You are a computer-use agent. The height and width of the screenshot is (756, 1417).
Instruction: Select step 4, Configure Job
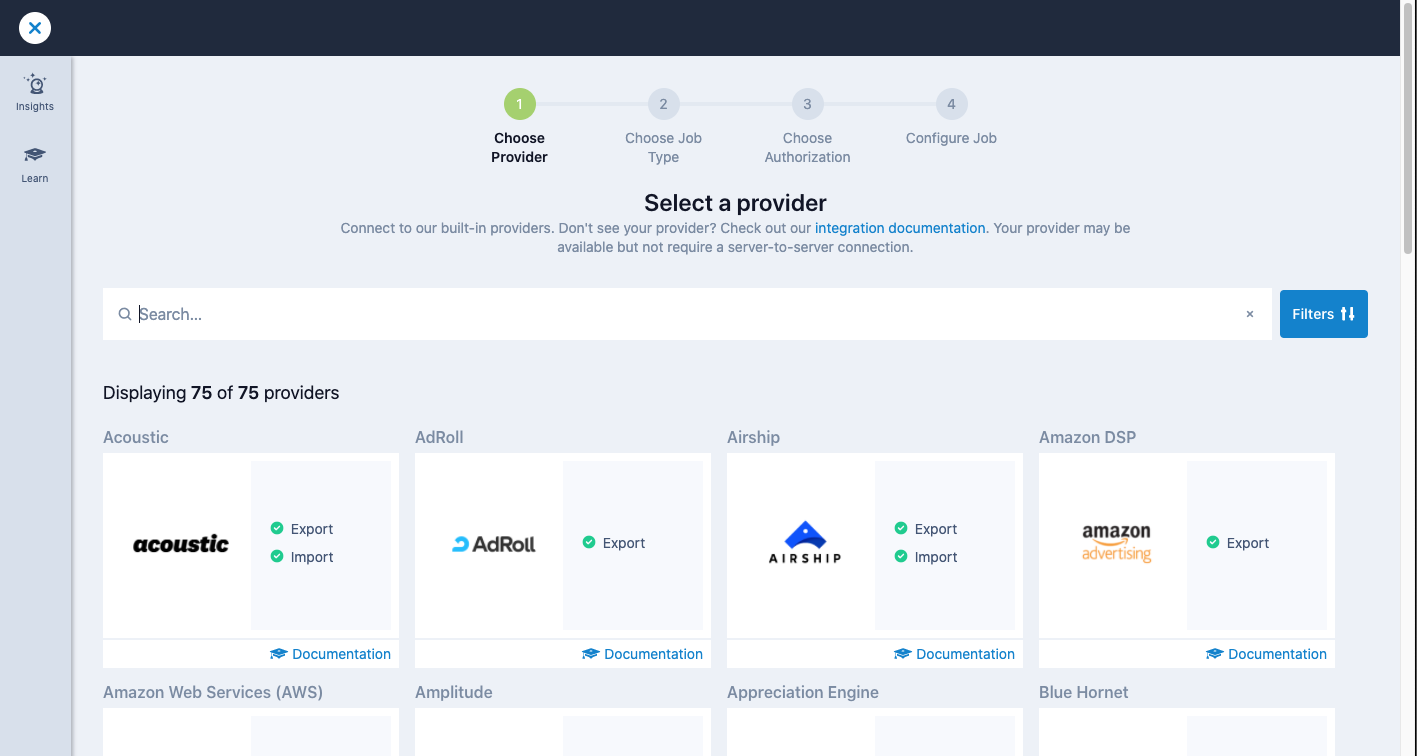click(x=951, y=104)
